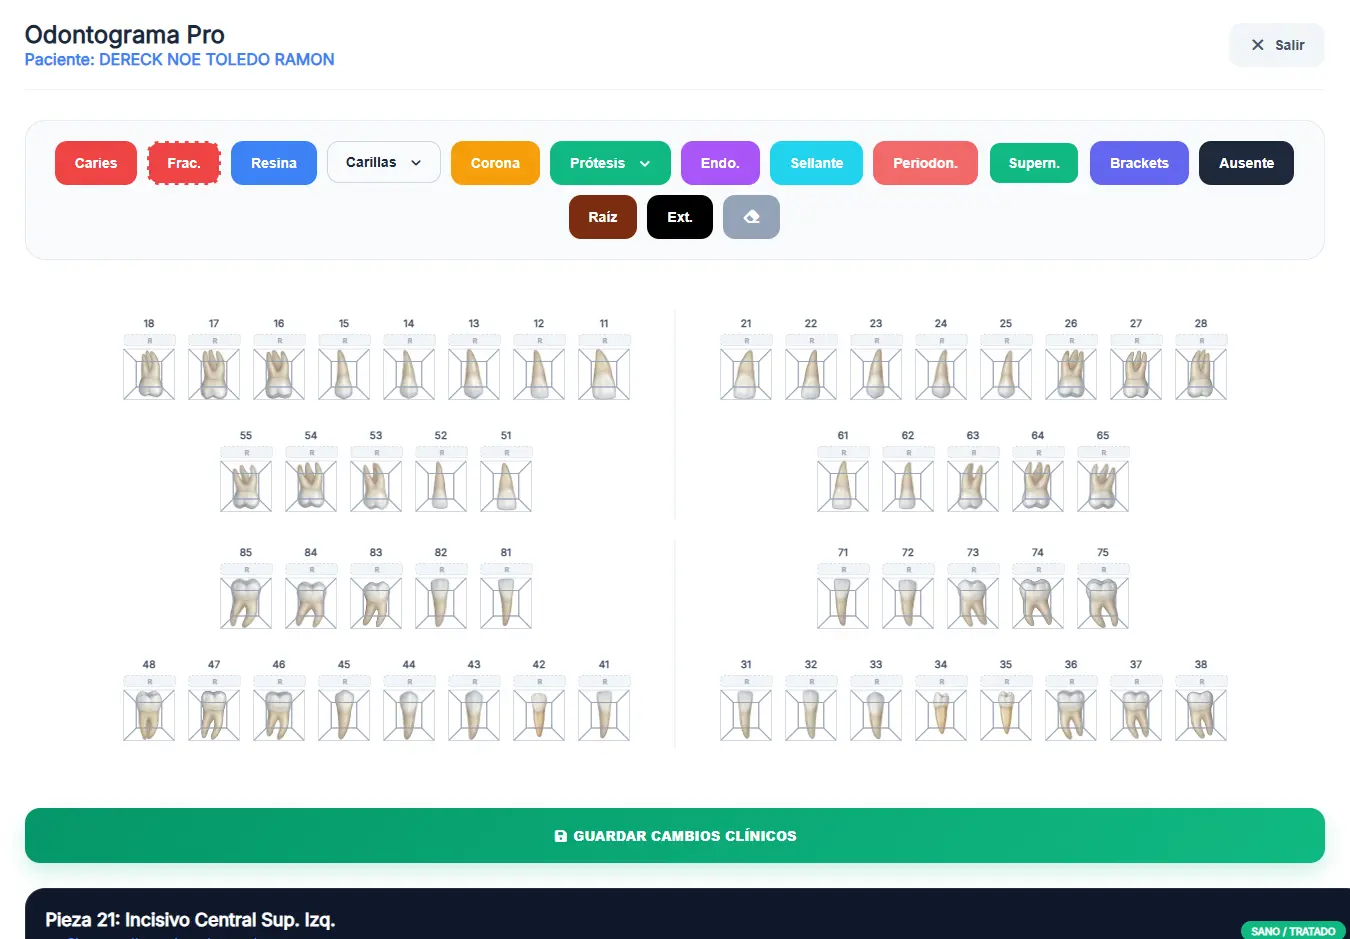
Task: Choose the Raíz tool button
Action: pos(603,217)
